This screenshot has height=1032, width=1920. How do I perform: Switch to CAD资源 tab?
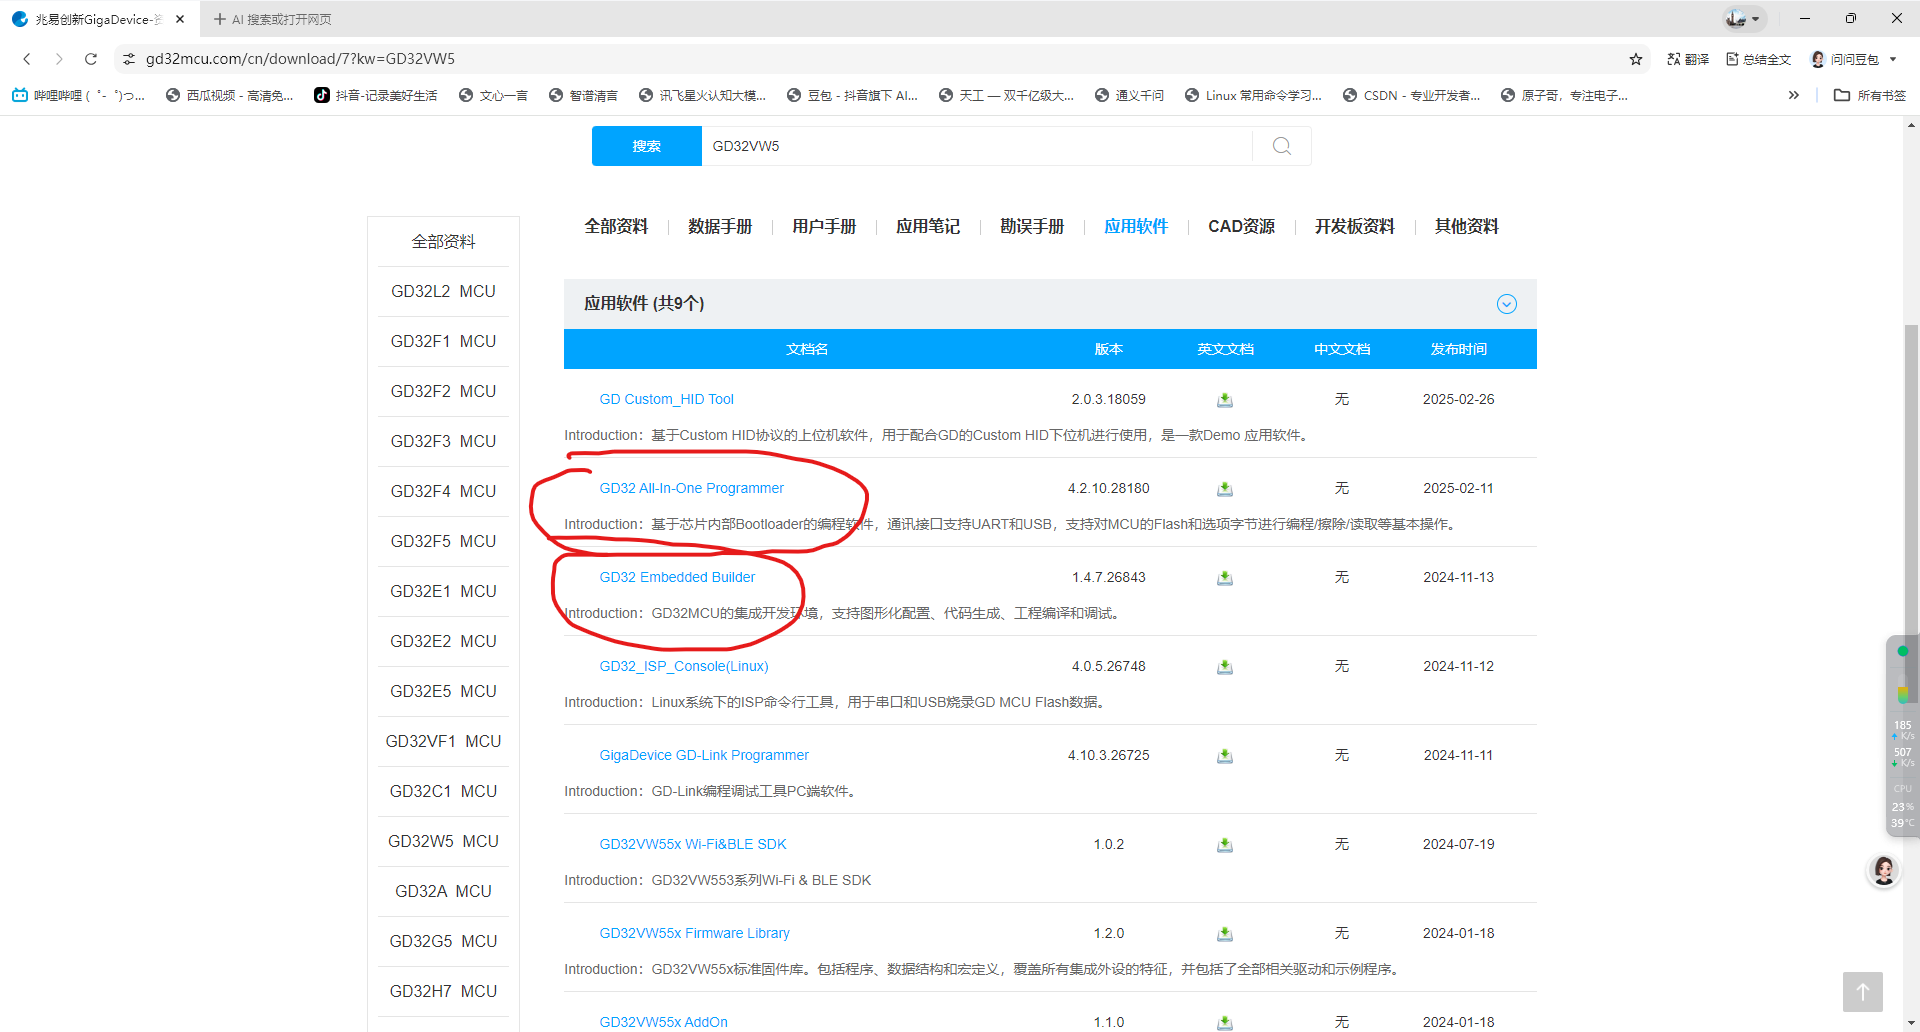click(1241, 227)
